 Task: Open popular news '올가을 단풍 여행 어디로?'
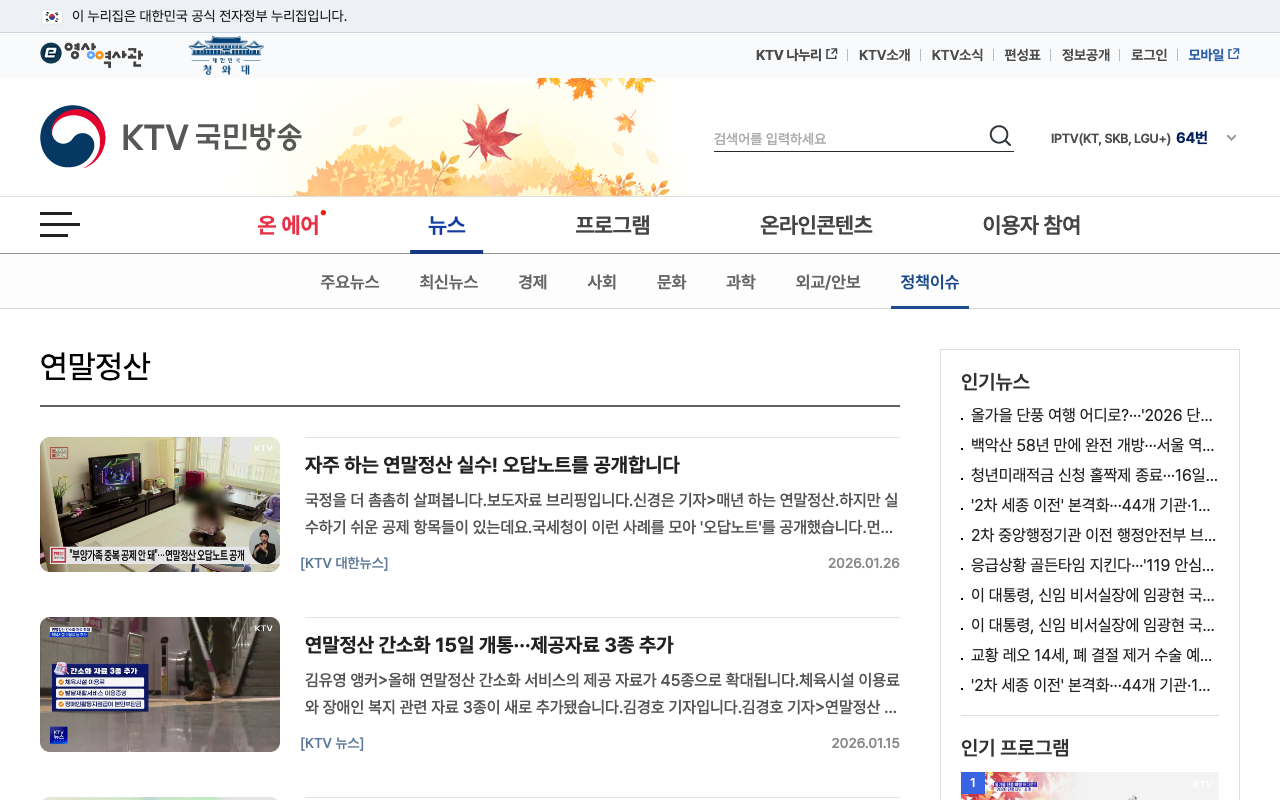[x=1092, y=415]
